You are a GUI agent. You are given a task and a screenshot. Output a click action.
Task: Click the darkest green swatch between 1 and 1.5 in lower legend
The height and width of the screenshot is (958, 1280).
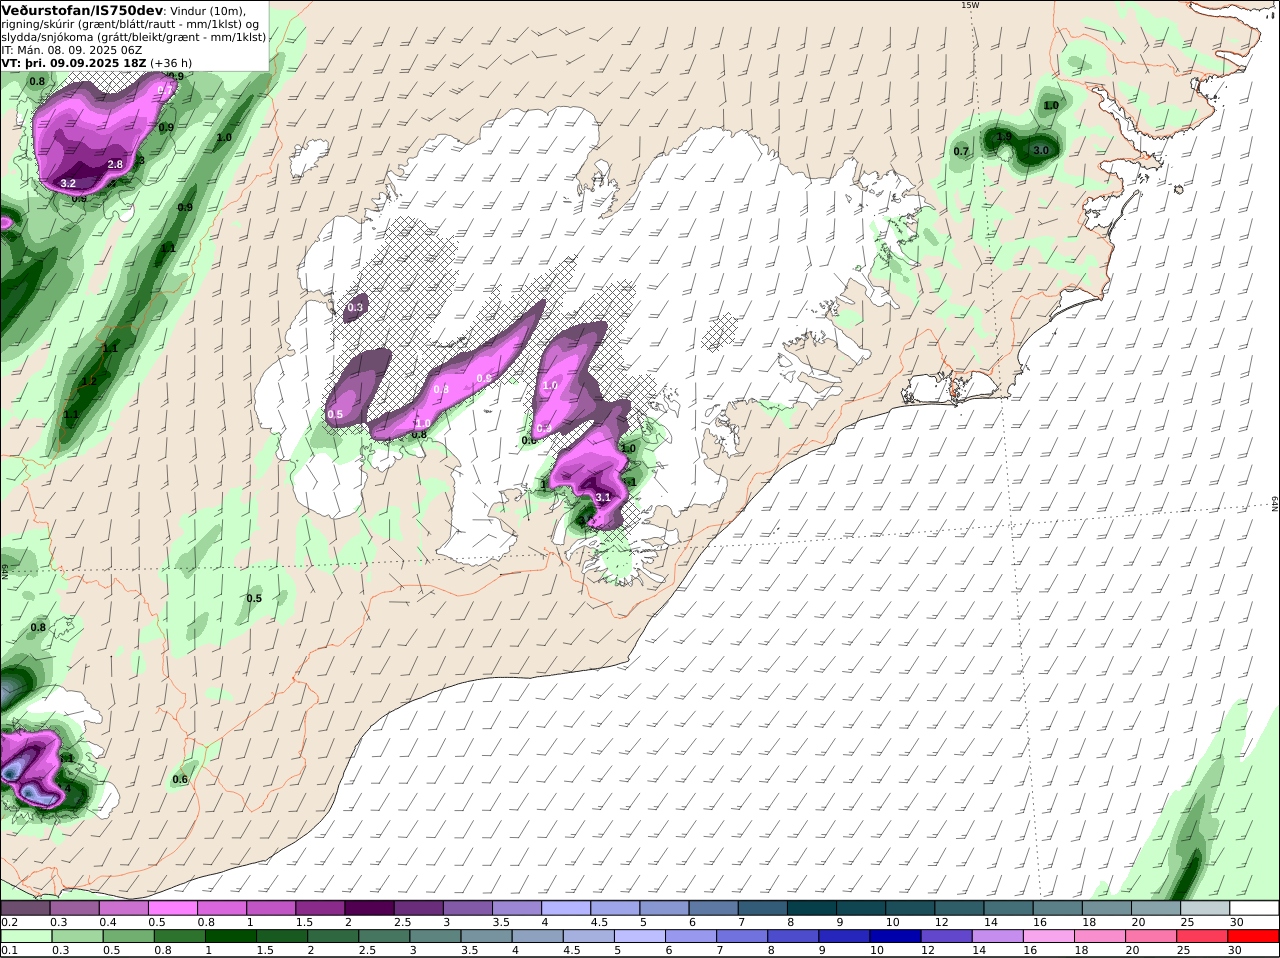click(x=231, y=937)
